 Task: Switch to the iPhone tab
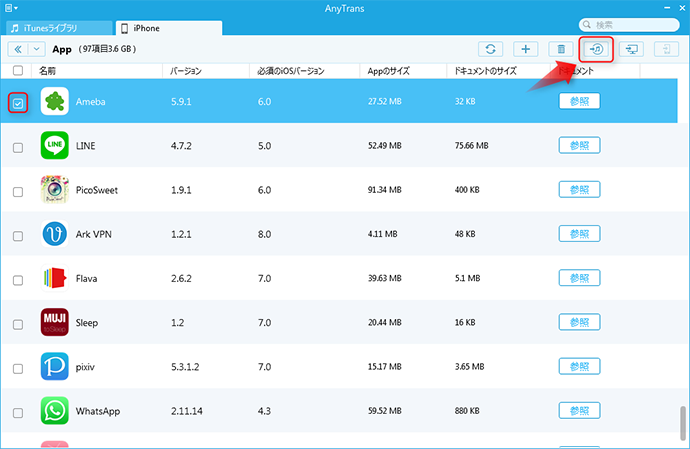pyautogui.click(x=169, y=28)
